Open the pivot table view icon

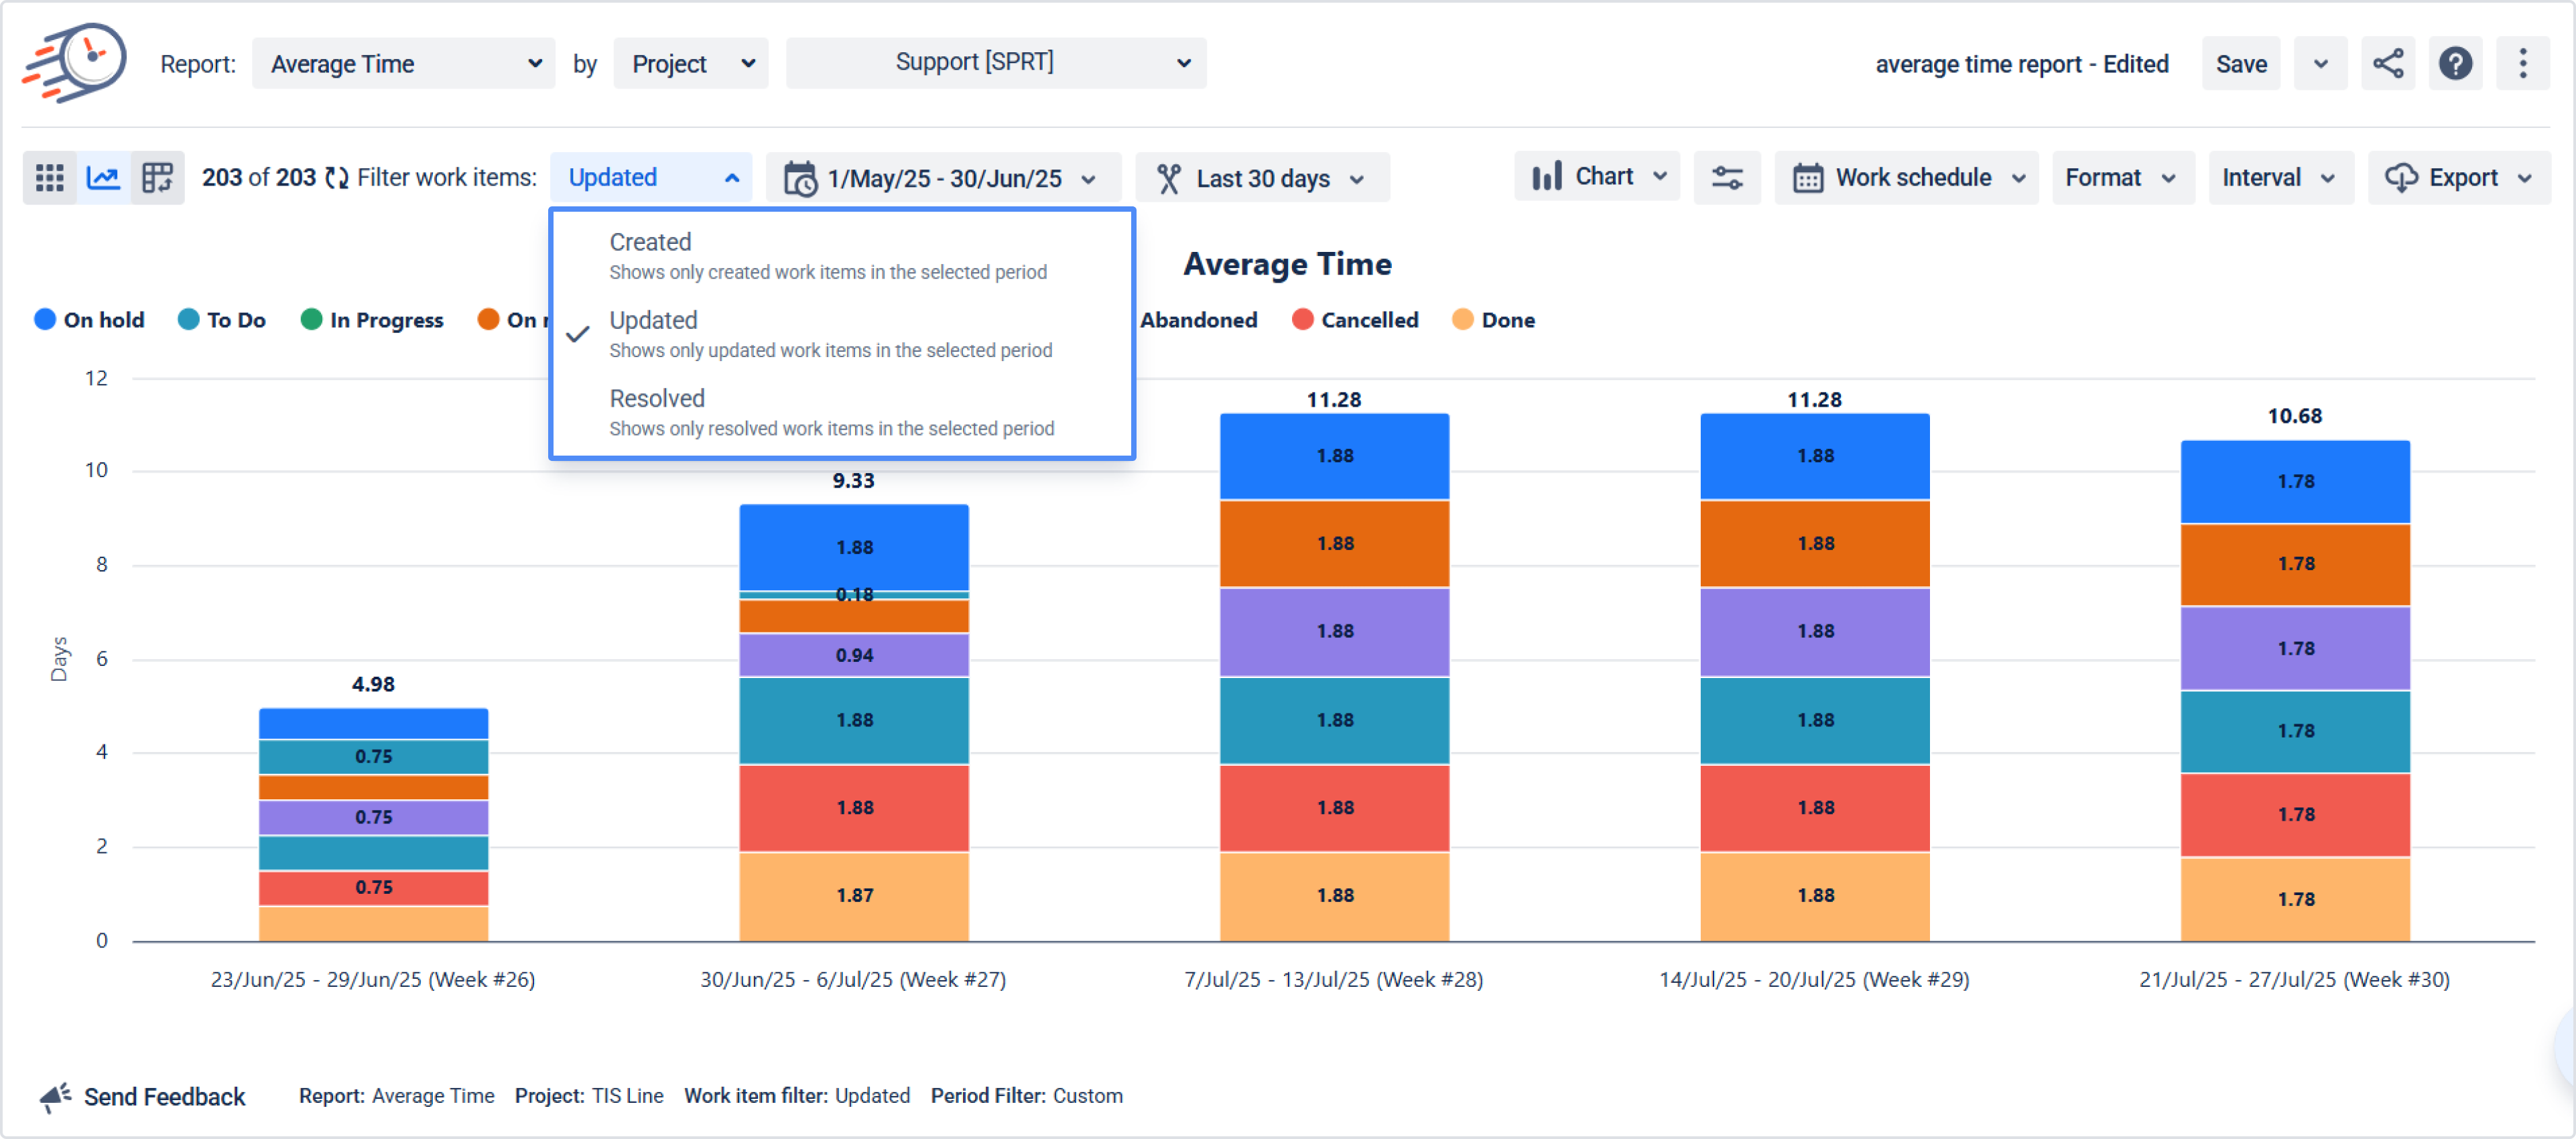[157, 178]
